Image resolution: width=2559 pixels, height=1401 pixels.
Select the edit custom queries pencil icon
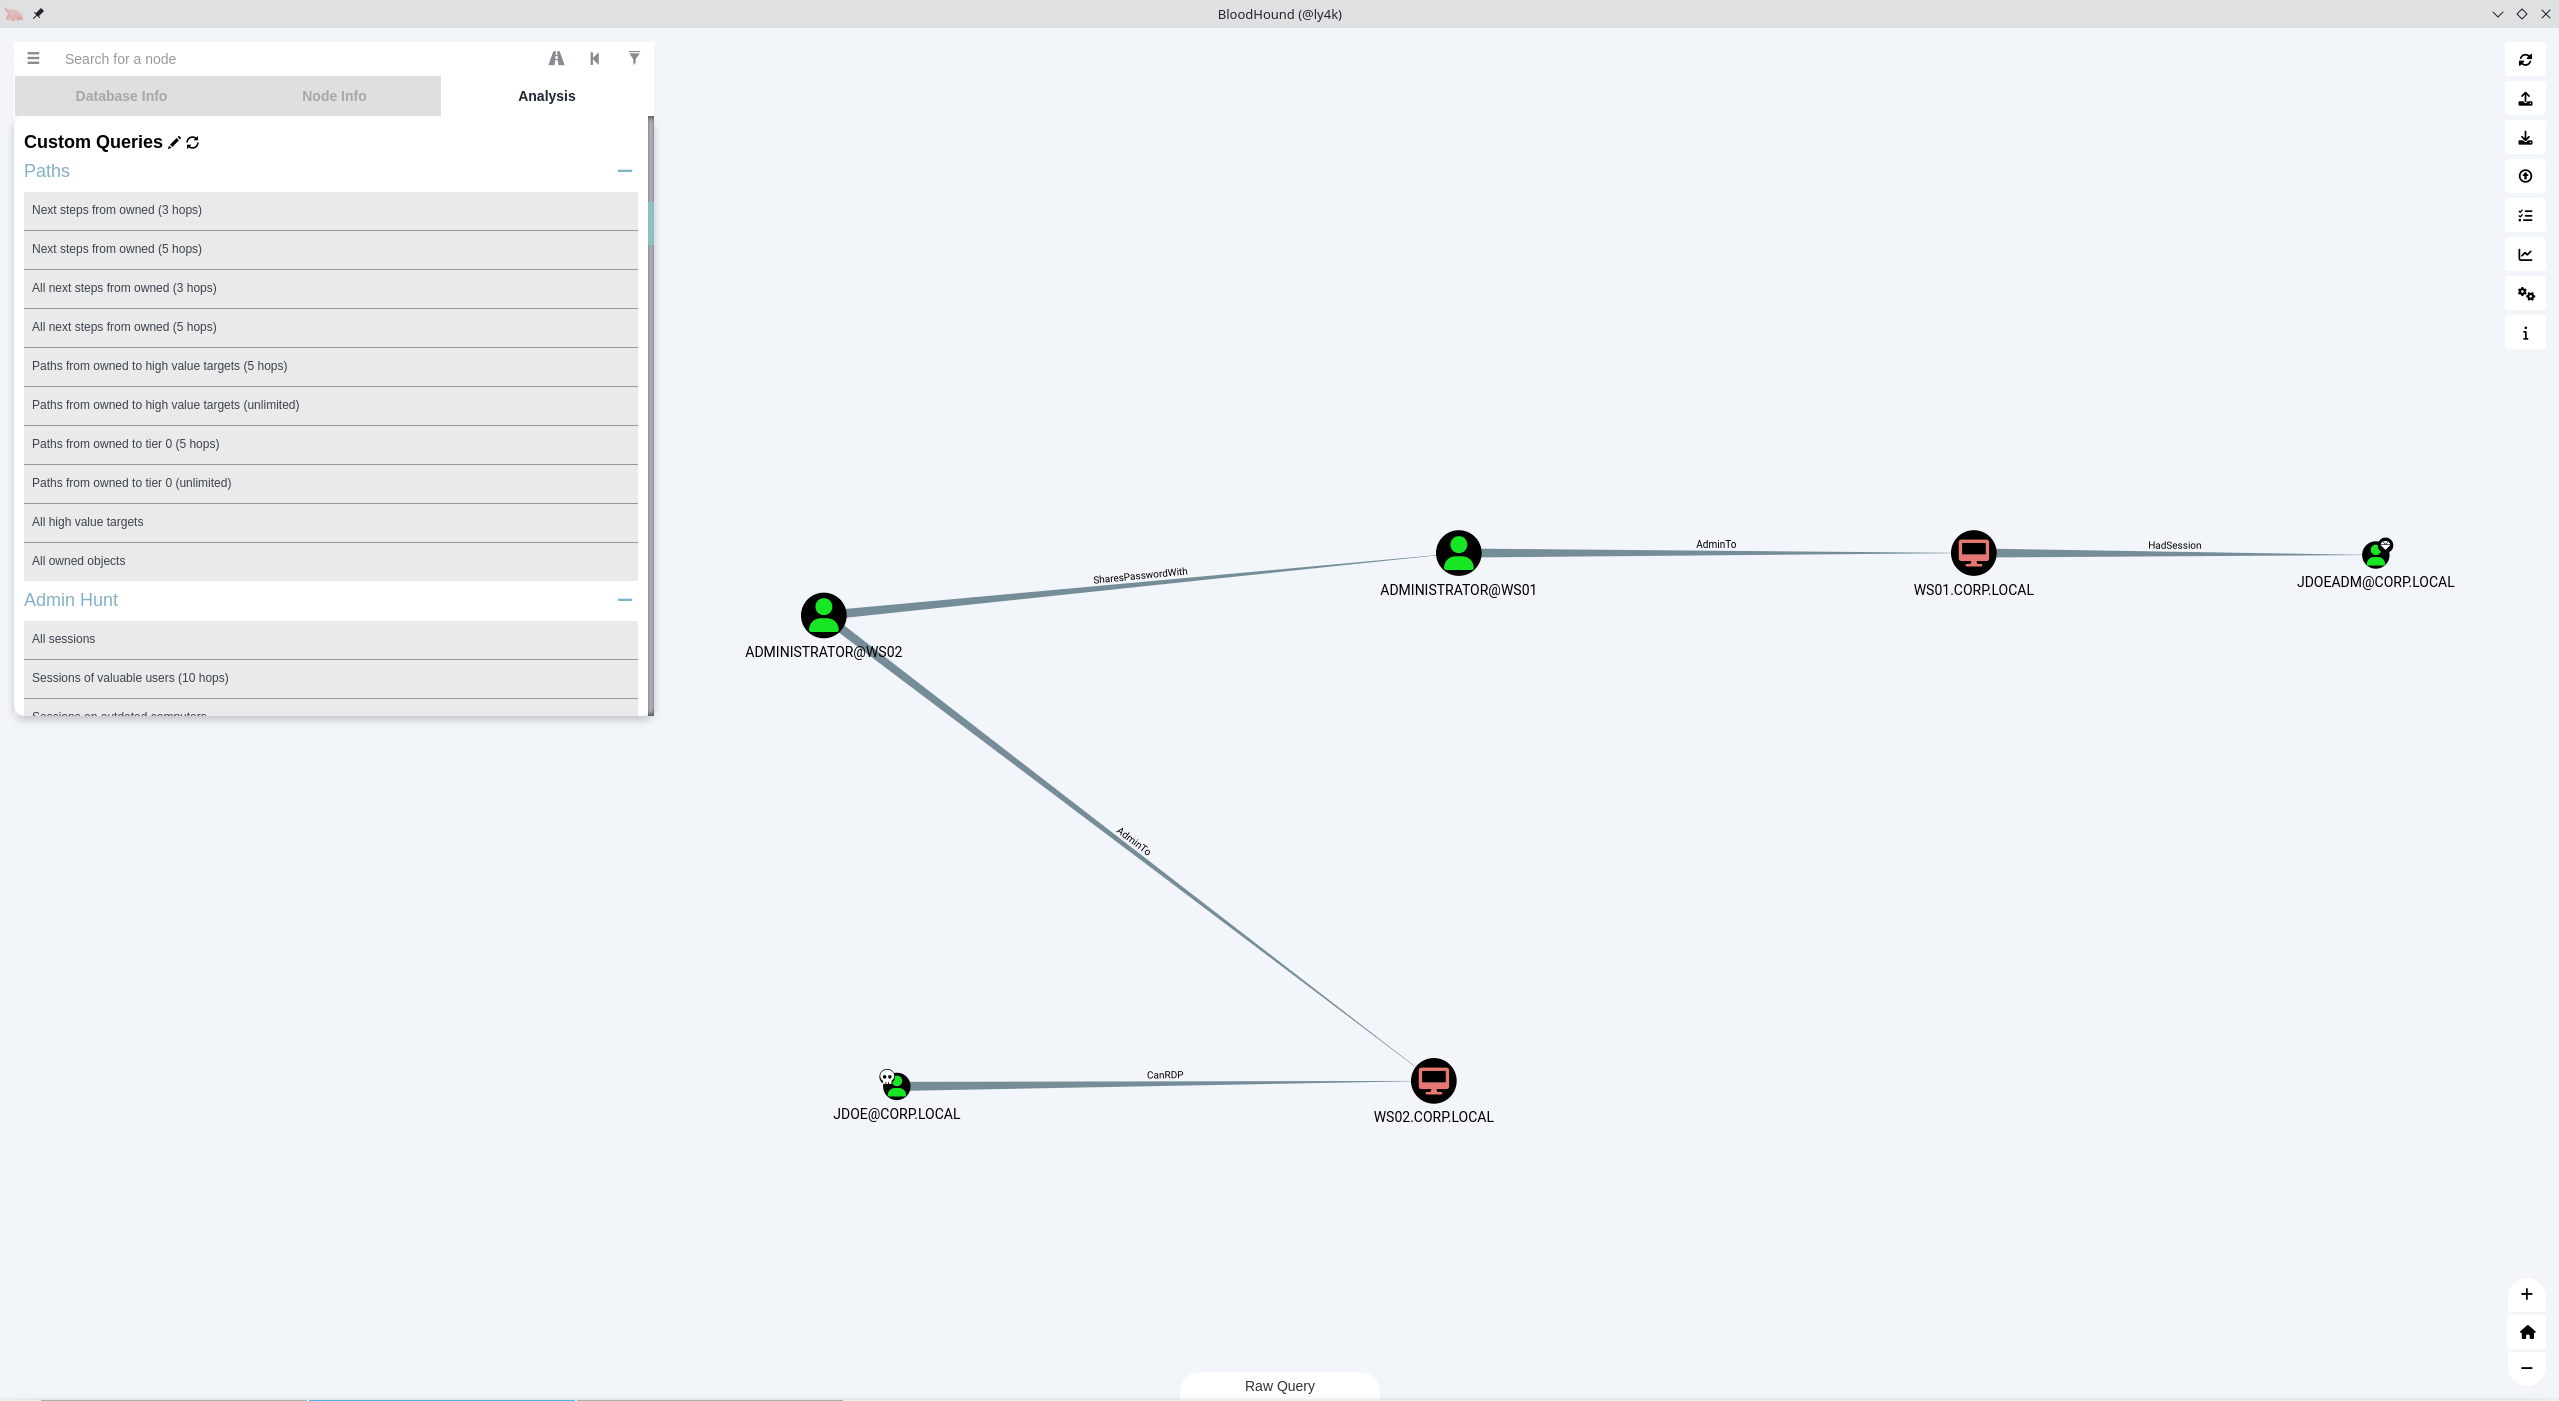click(x=174, y=140)
